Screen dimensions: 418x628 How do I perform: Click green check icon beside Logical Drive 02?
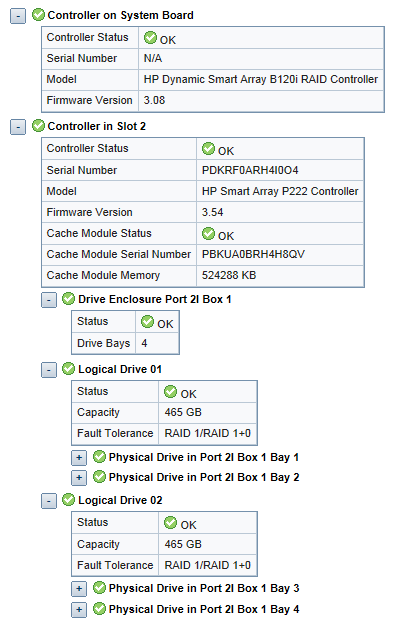click(x=68, y=500)
